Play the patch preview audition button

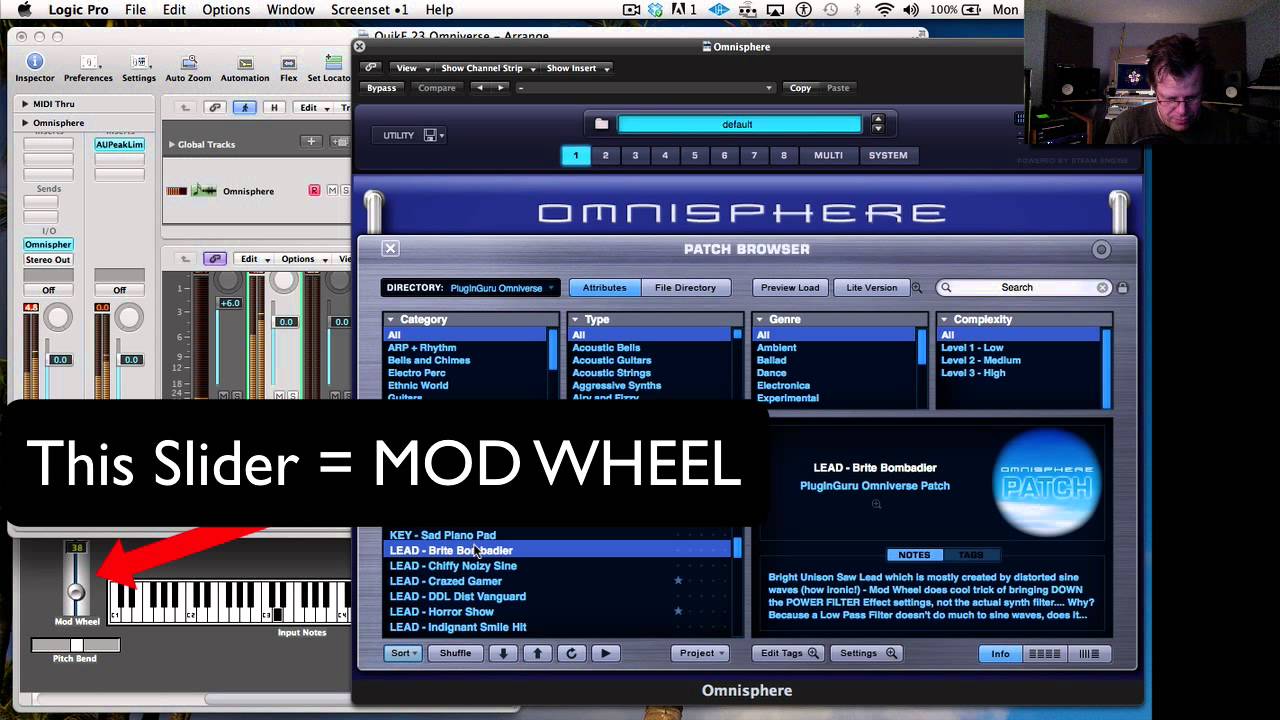[605, 653]
